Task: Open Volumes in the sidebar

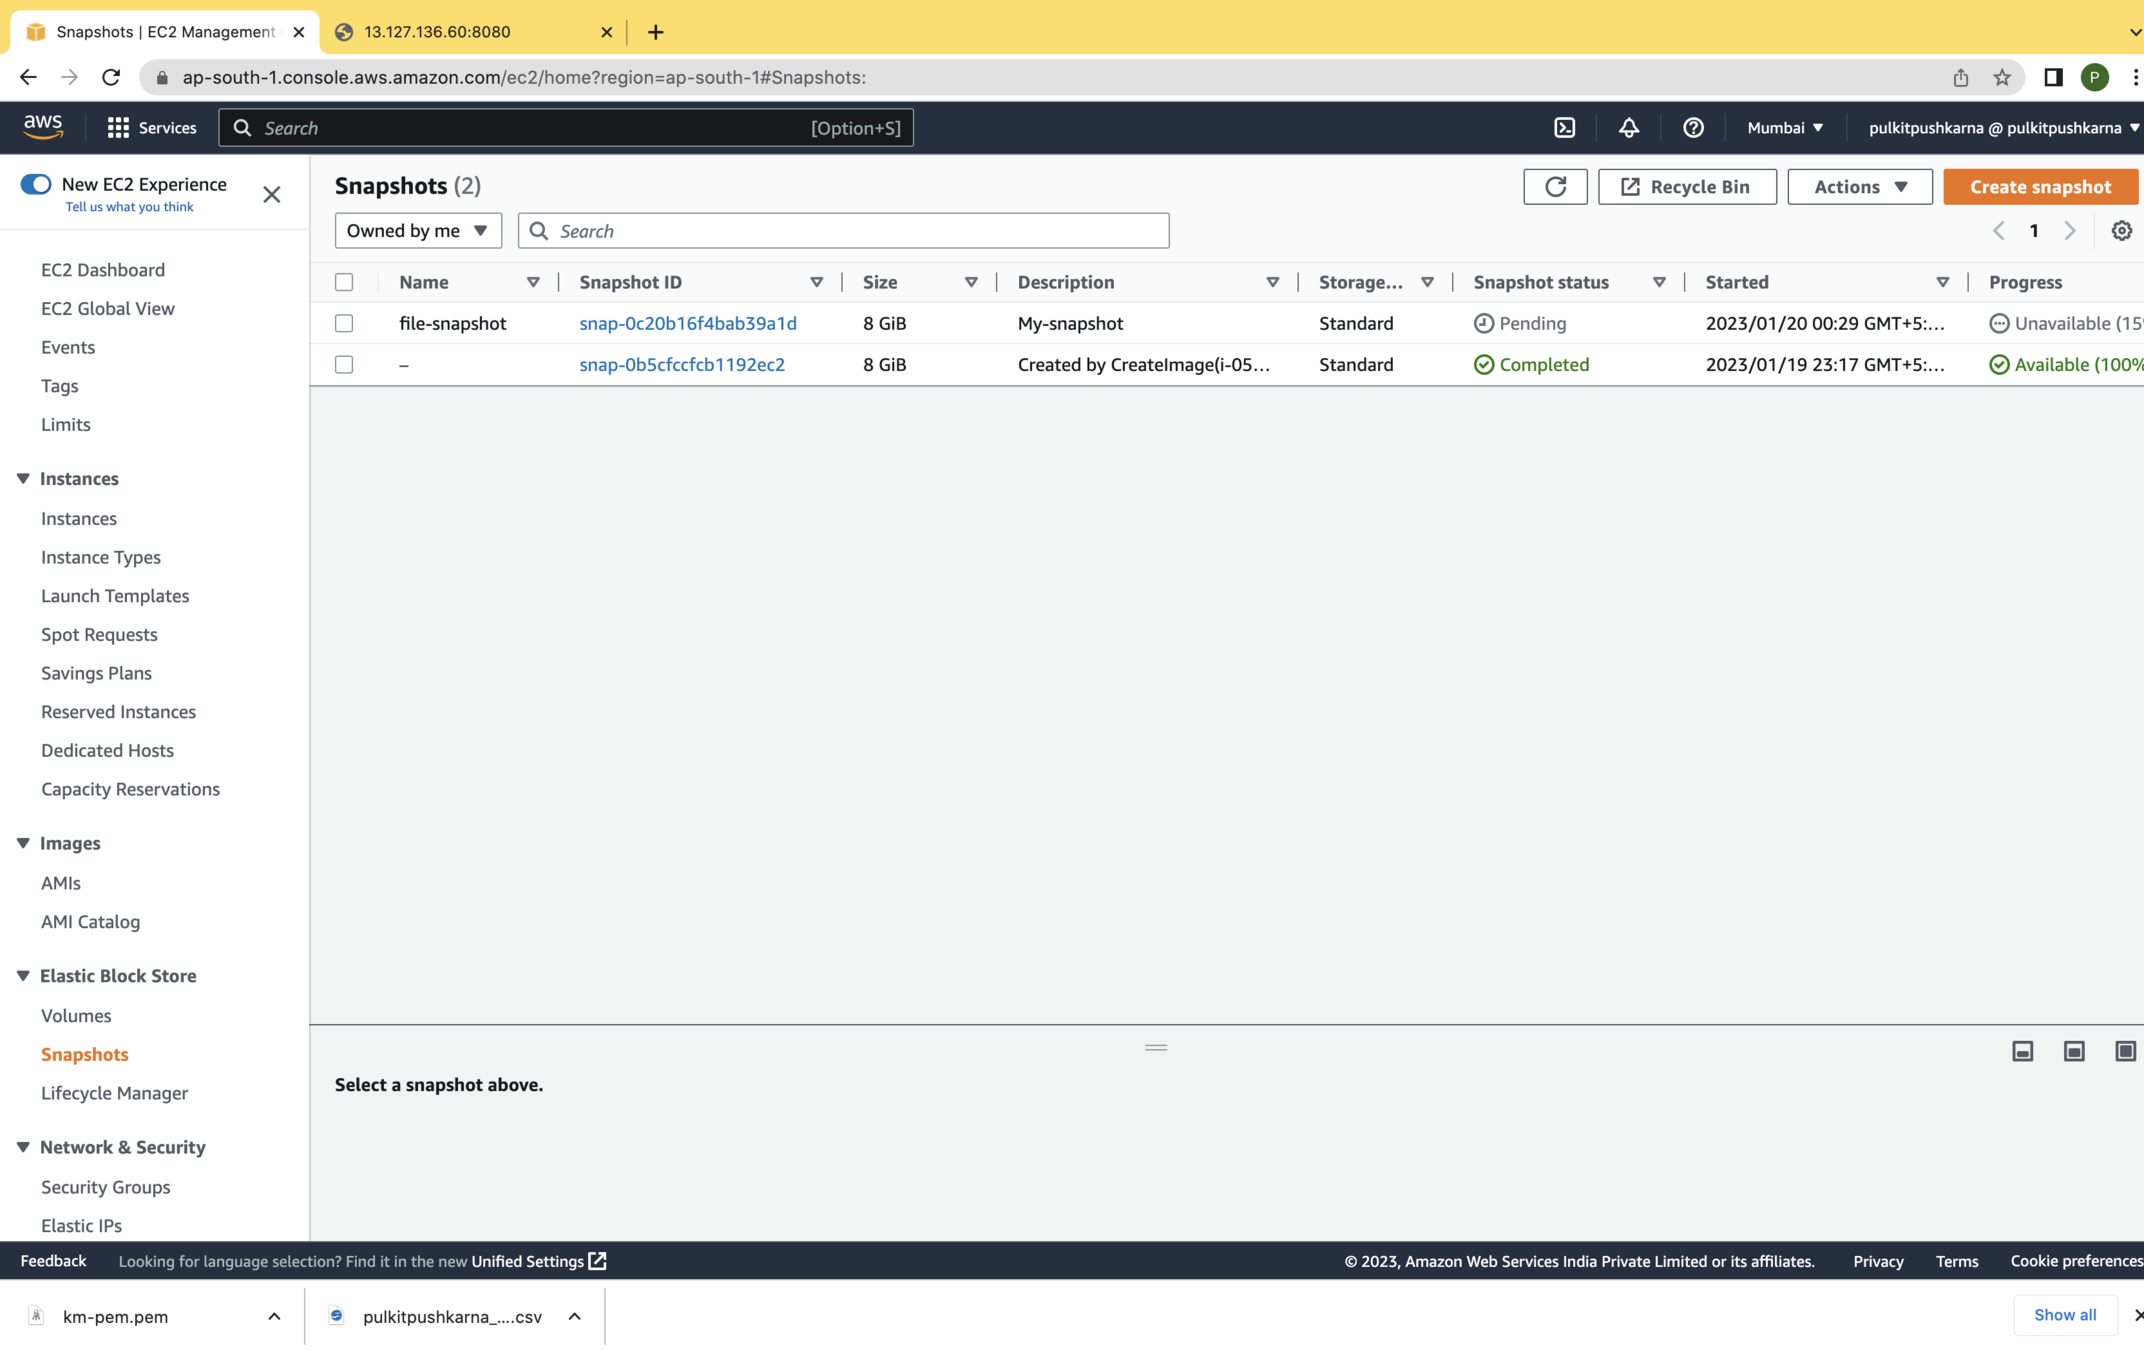Action: 76,1015
